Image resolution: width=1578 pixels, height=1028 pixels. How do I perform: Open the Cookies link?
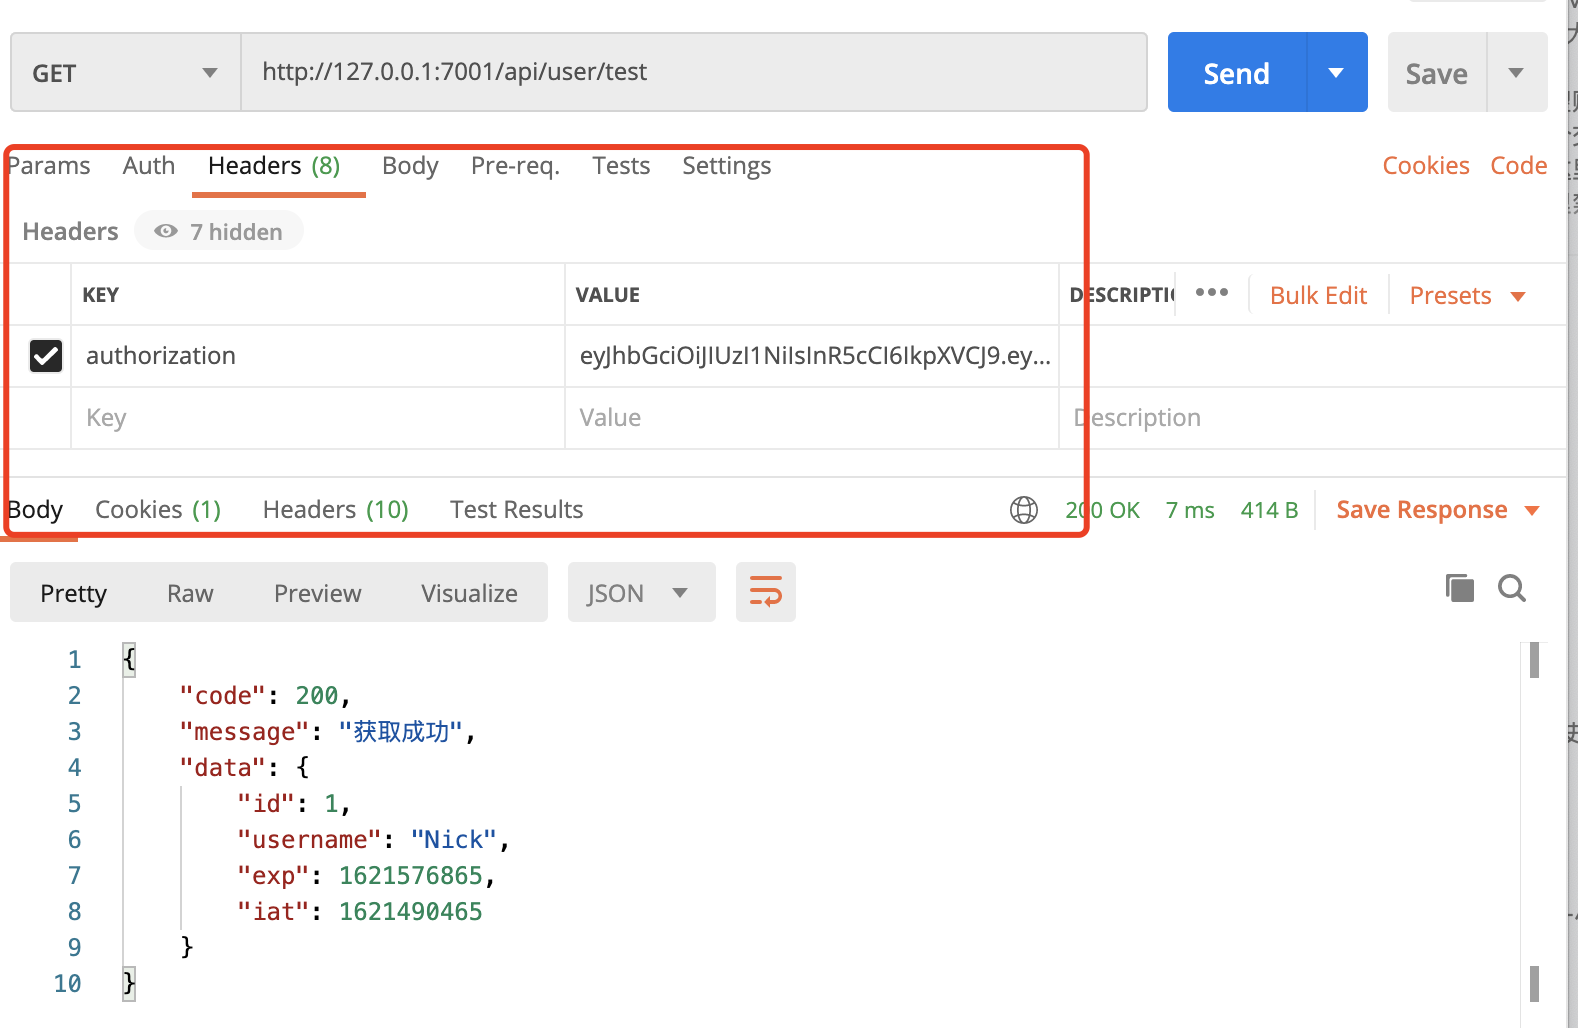click(1426, 166)
